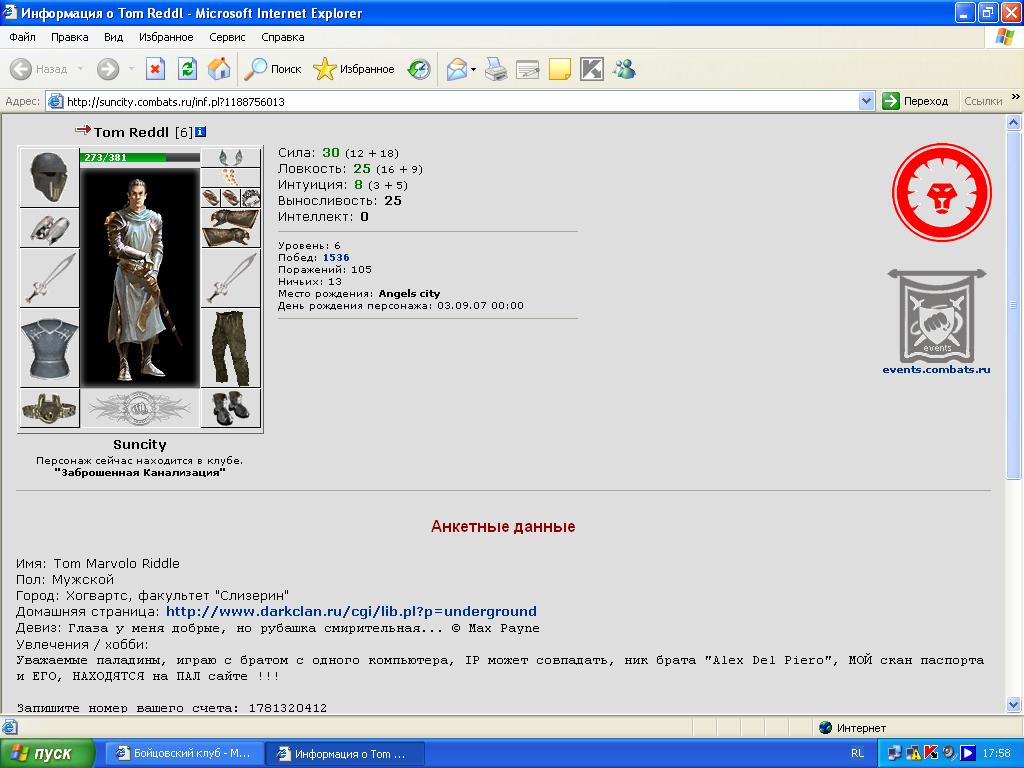The width and height of the screenshot is (1024, 768).
Task: Click the blue info icon beside Tom Reddl
Action: [x=200, y=132]
